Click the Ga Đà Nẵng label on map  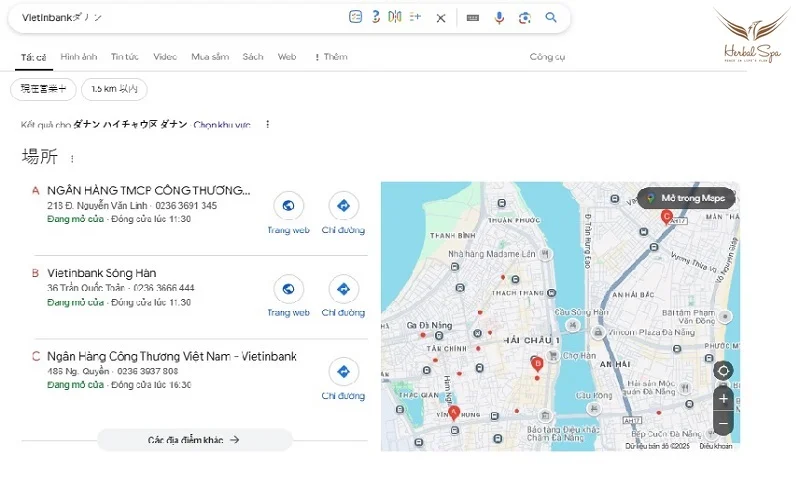(429, 325)
